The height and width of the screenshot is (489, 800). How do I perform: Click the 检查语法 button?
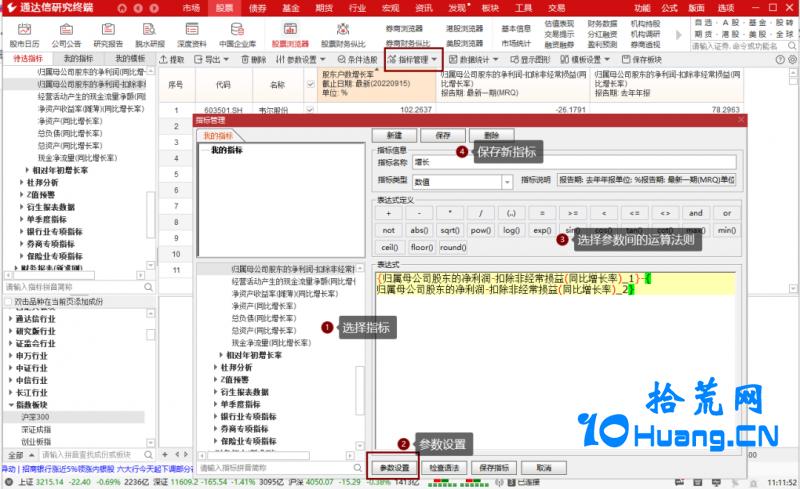pos(444,468)
